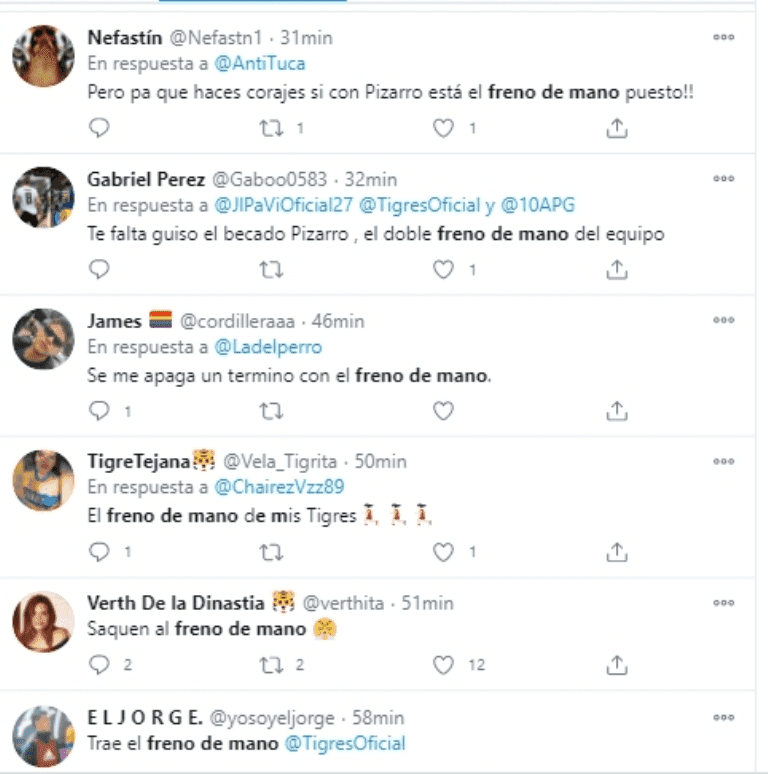
Task: Retweet Nefastín's tweet about Pizarro
Action: point(271,128)
